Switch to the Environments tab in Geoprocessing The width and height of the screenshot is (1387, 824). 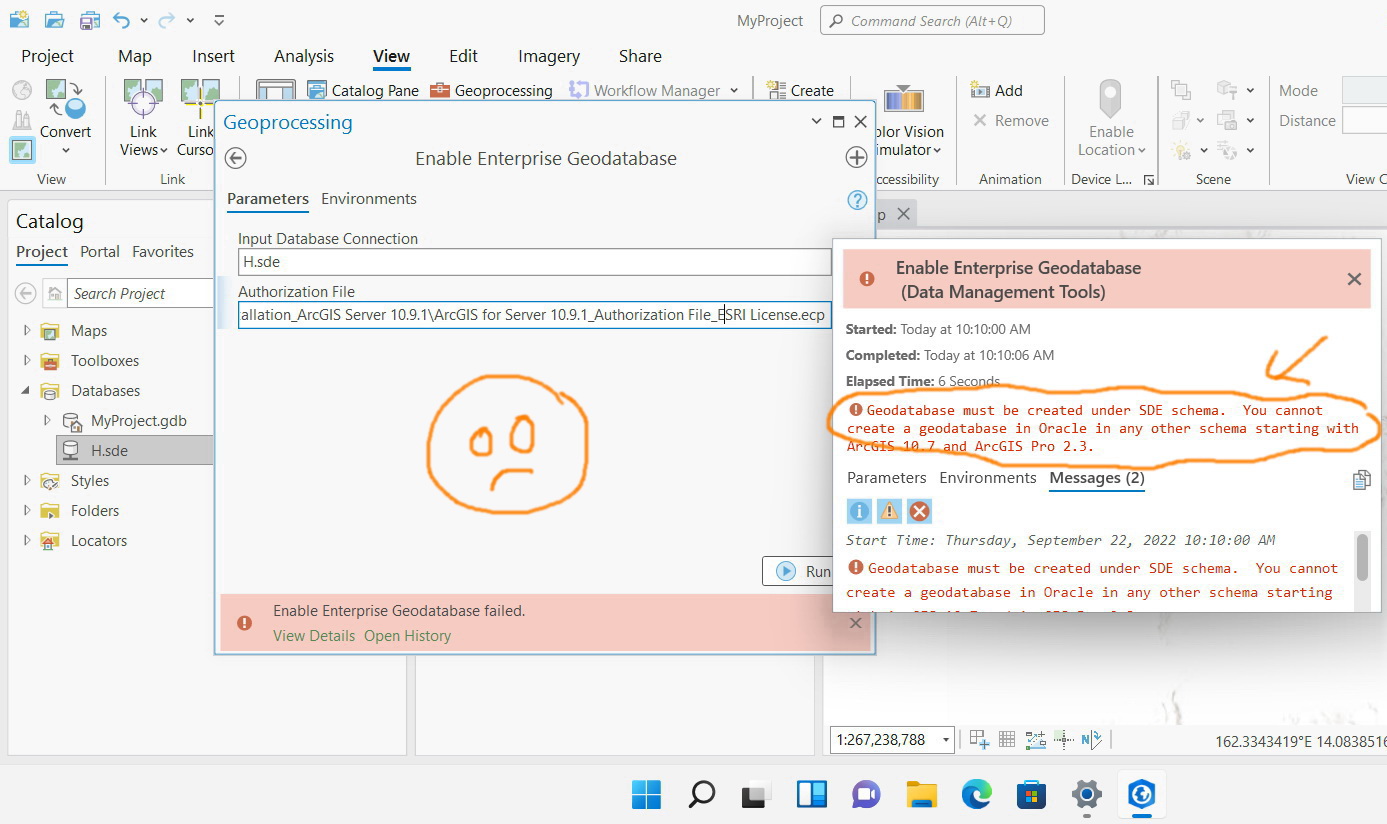[x=369, y=199]
